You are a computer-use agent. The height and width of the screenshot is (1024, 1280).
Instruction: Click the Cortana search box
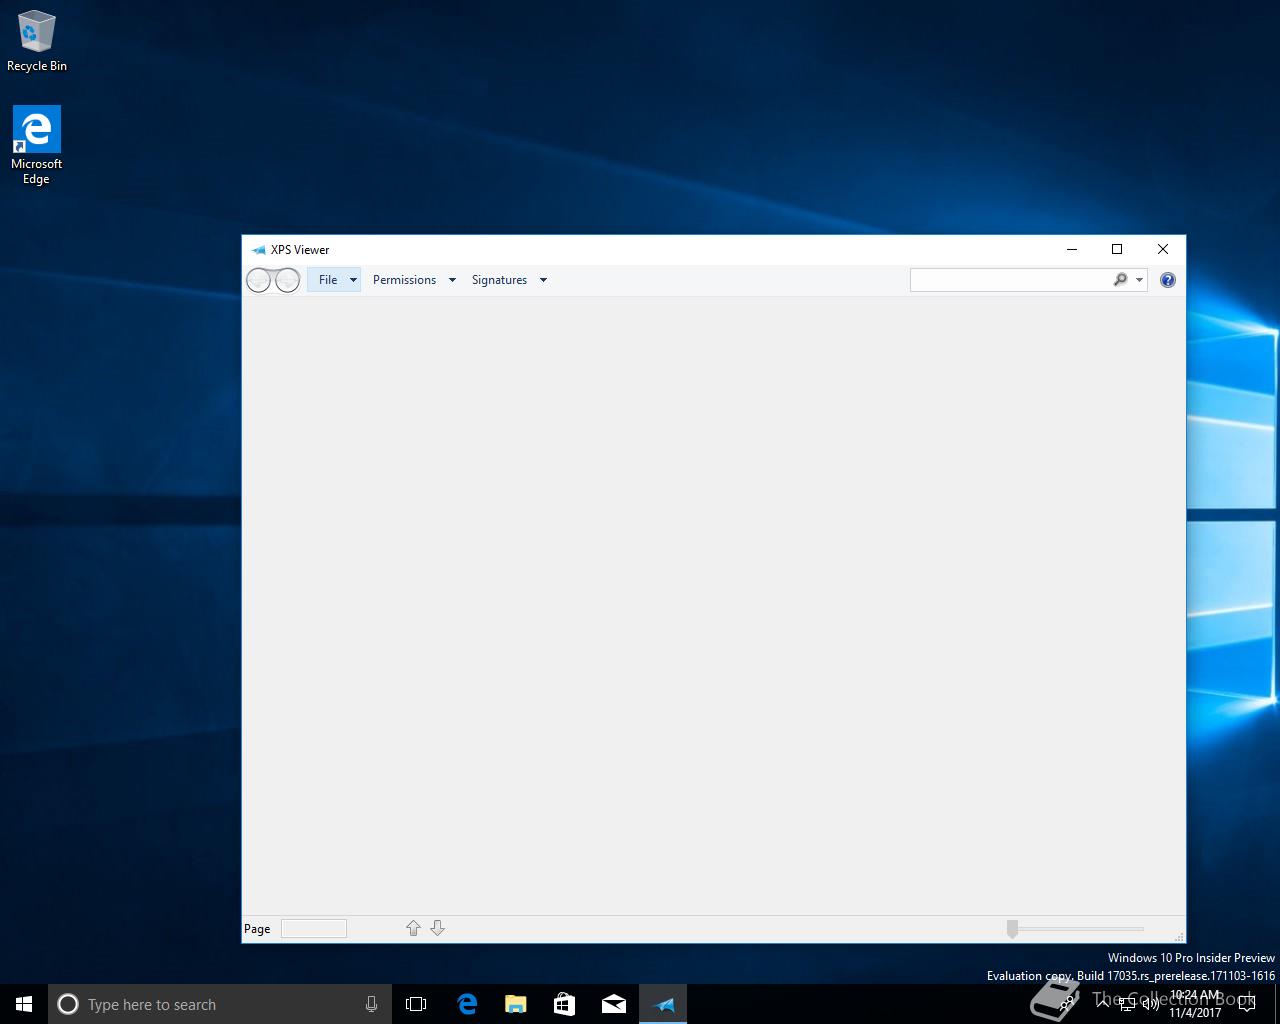pyautogui.click(x=218, y=1004)
